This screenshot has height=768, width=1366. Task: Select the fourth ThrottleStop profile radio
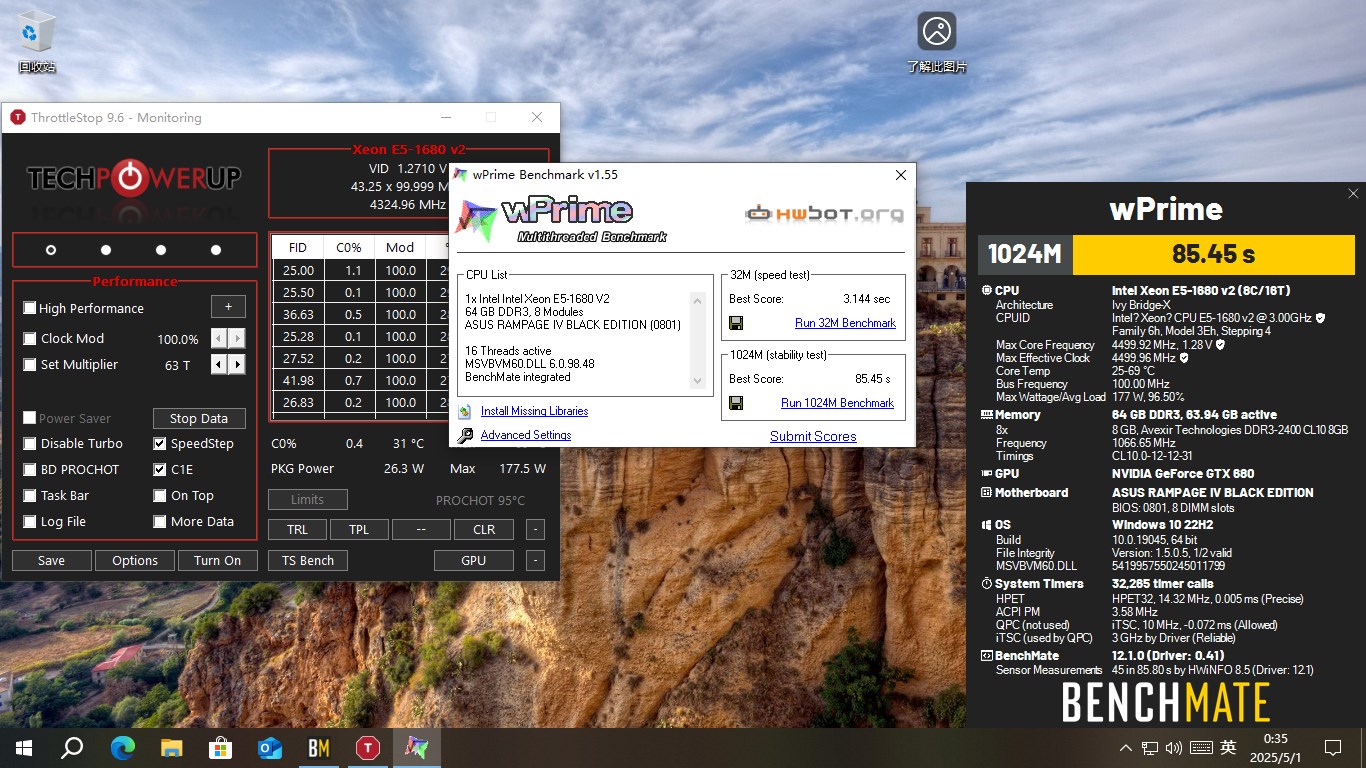(x=216, y=250)
